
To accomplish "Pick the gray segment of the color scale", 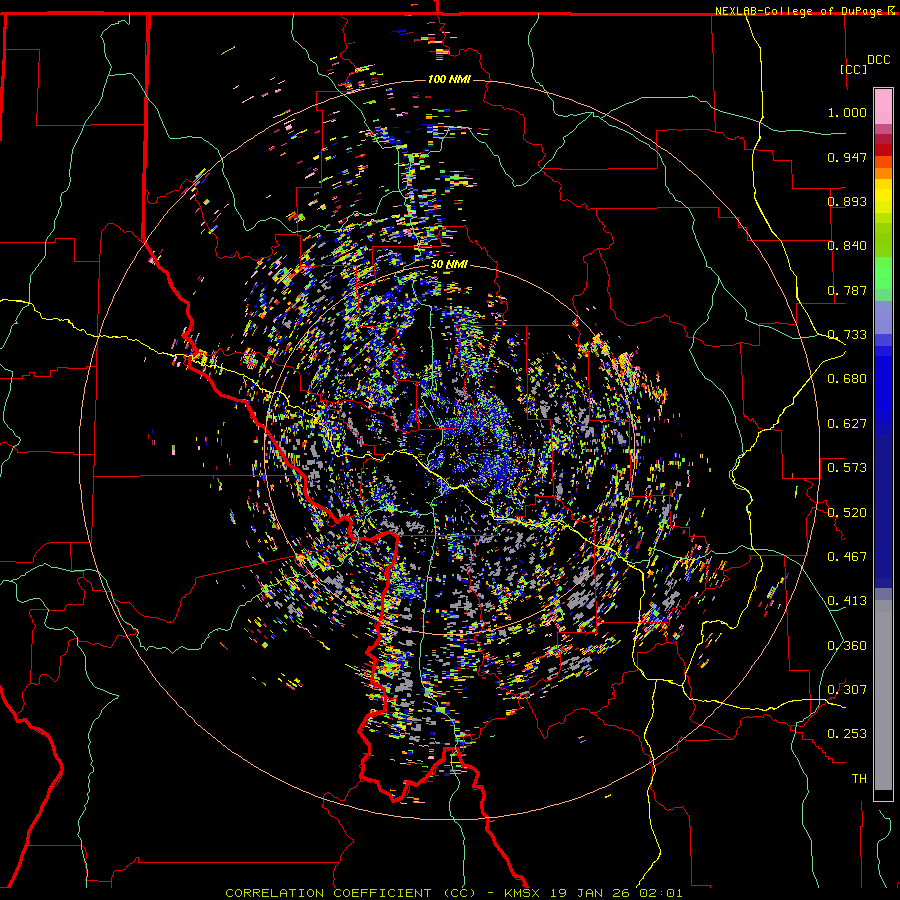I will 883,695.
